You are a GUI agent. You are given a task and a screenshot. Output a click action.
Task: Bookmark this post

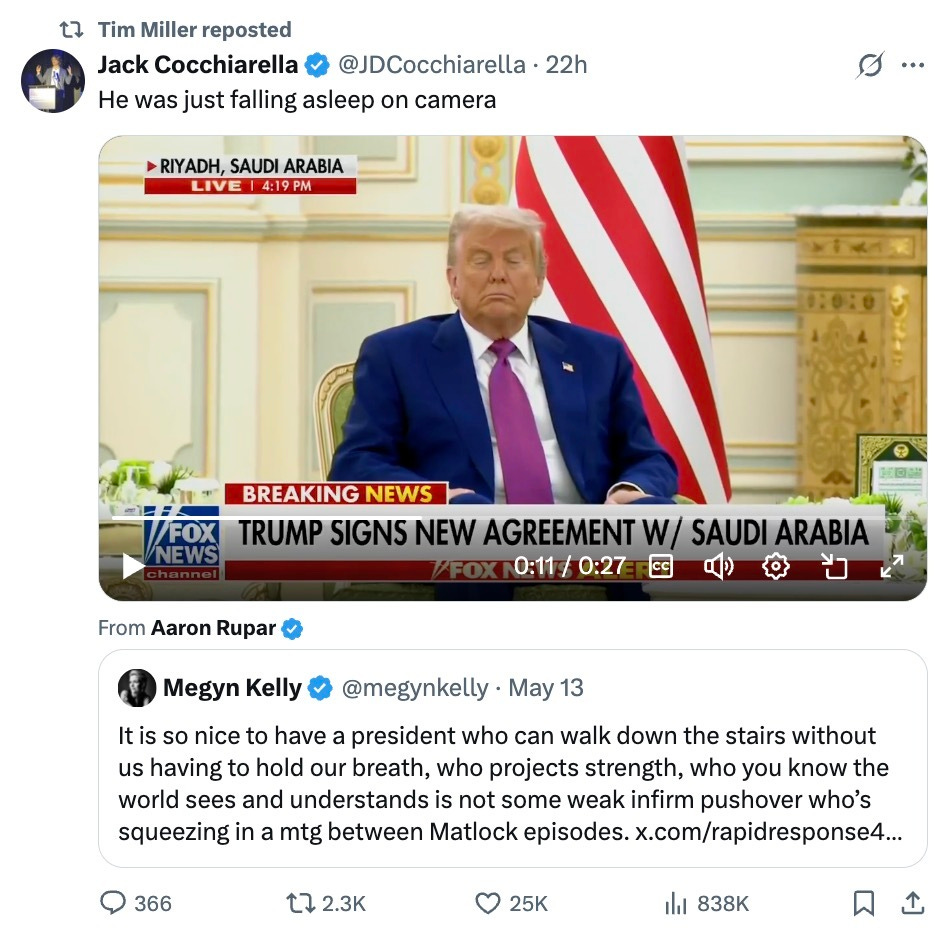tap(863, 903)
